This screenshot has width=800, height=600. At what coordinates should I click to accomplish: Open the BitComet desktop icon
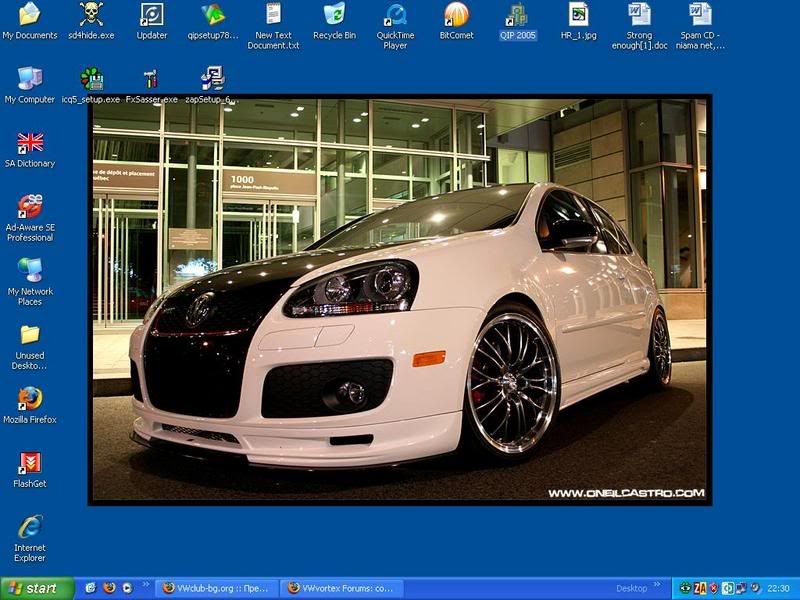click(456, 16)
